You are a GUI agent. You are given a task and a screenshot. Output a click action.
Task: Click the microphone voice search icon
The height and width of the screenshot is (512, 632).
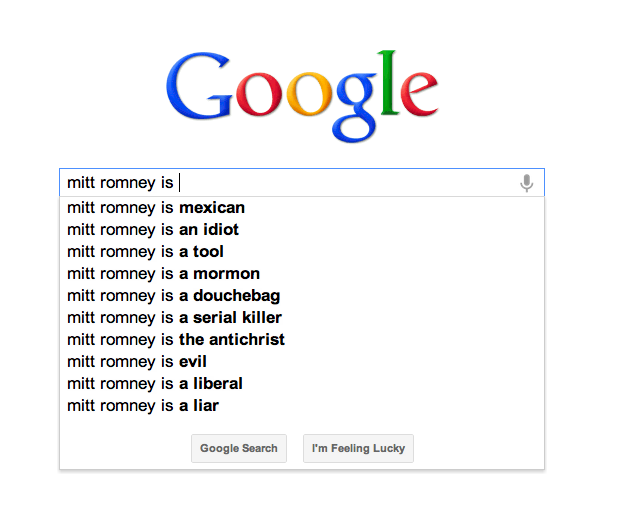(526, 183)
